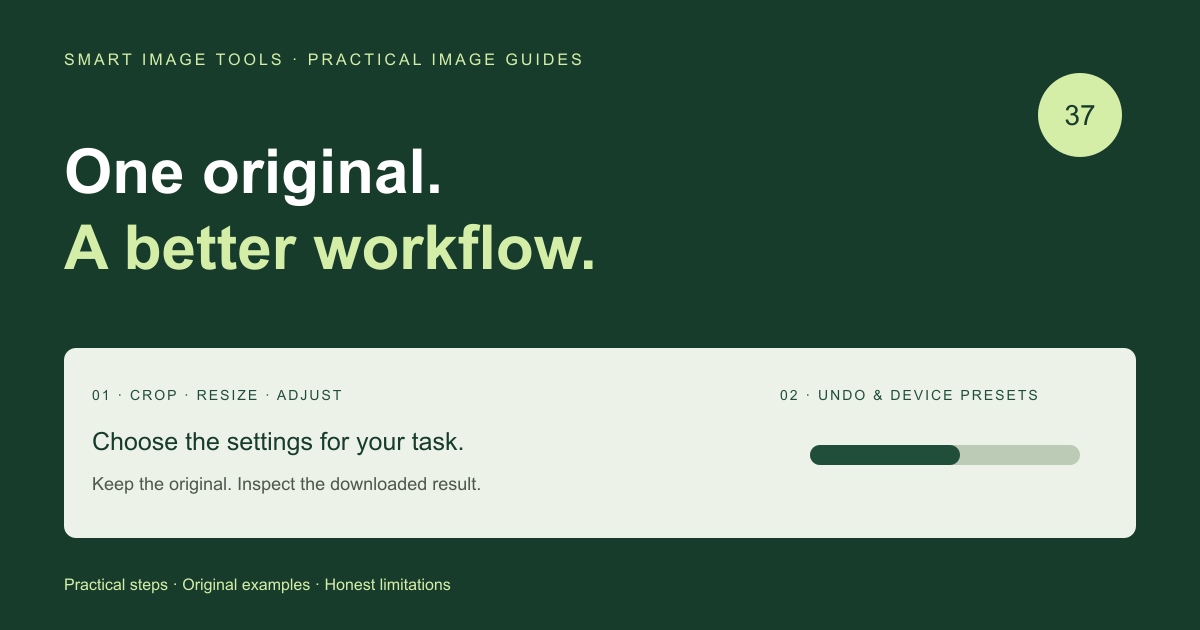Open the 'PRACTICAL IMAGE GUIDES' header text
This screenshot has height=630, width=1200.
pos(446,60)
